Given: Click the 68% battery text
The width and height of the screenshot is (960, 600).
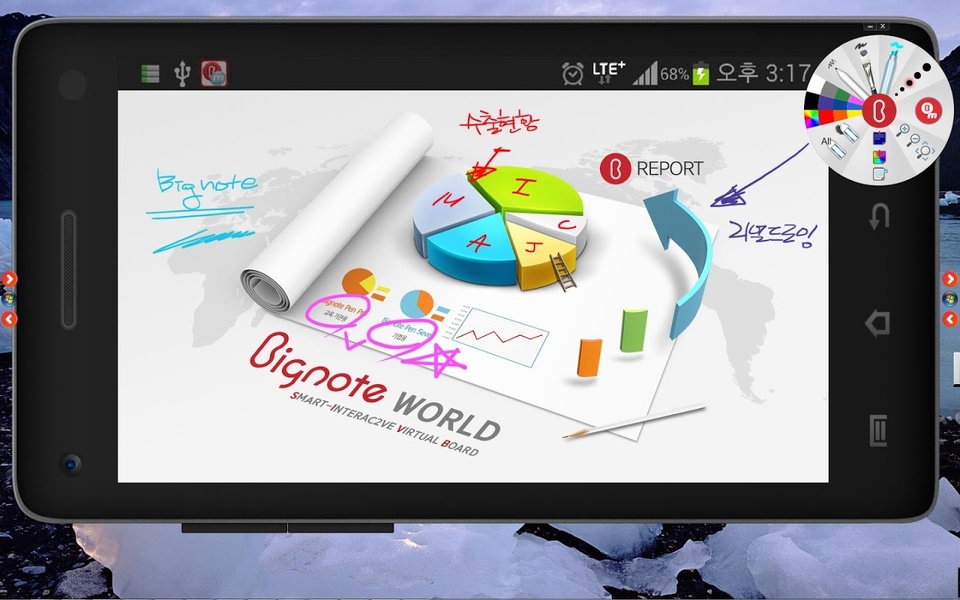Looking at the screenshot, I should click(675, 74).
